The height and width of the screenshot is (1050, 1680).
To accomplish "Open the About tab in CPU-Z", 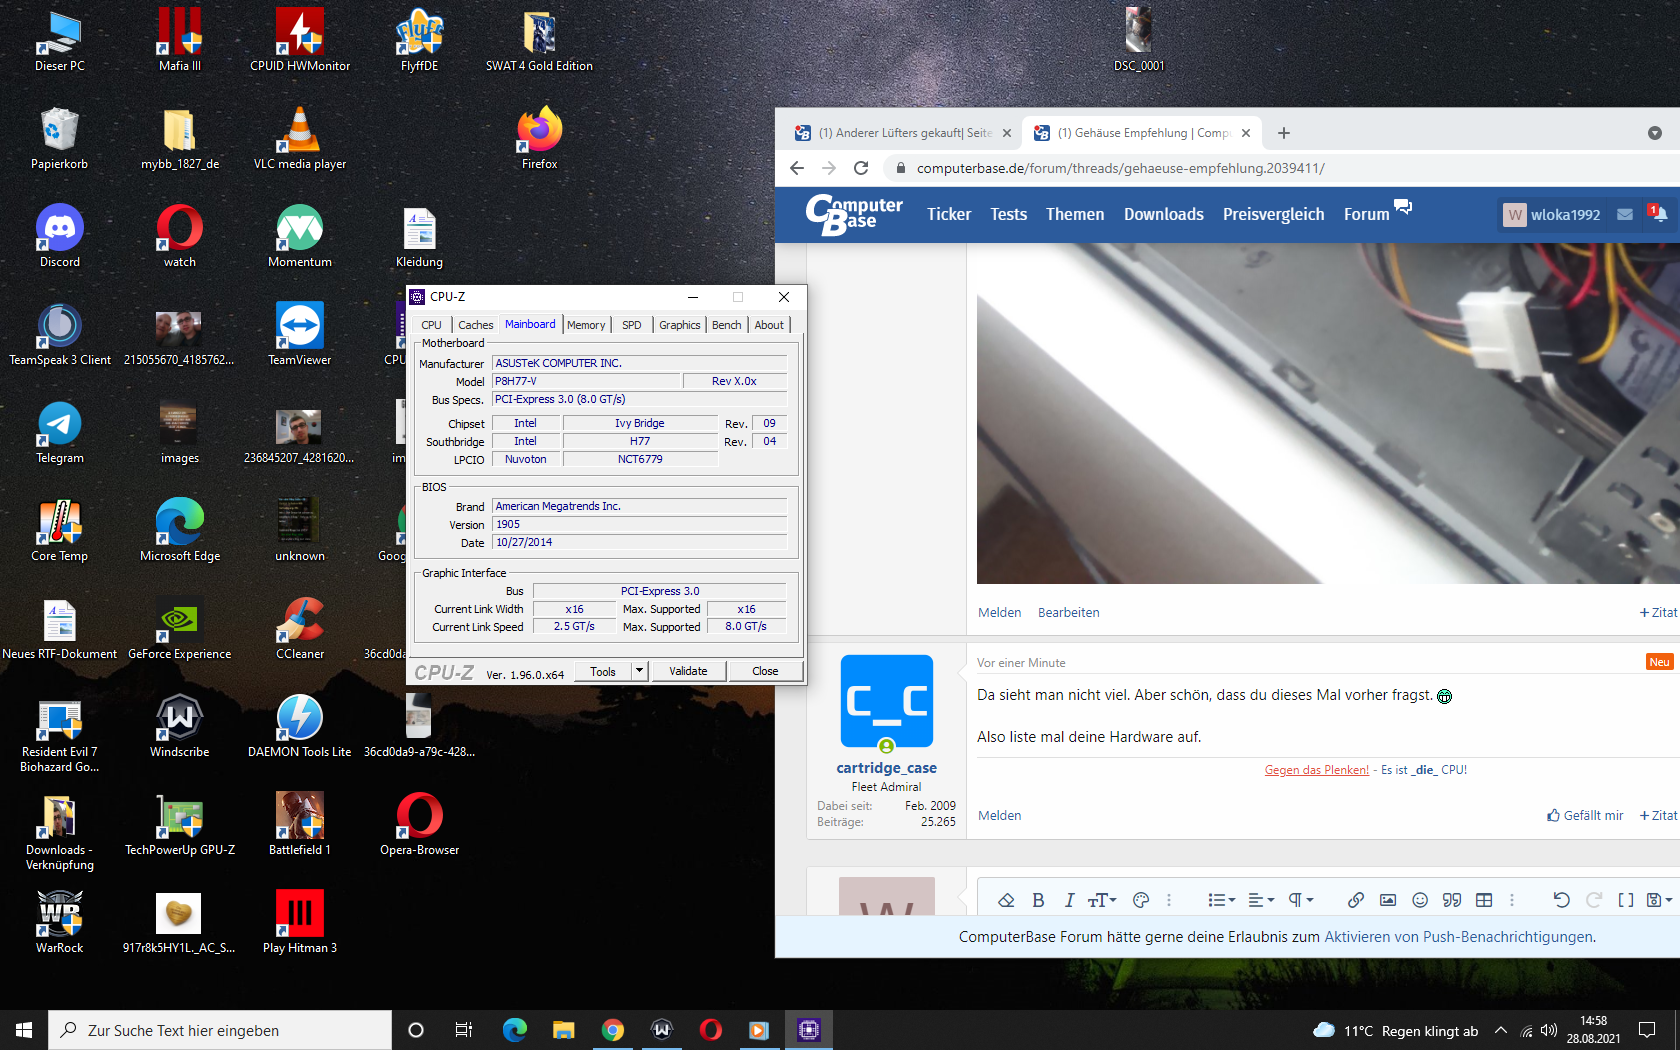I will (x=769, y=325).
